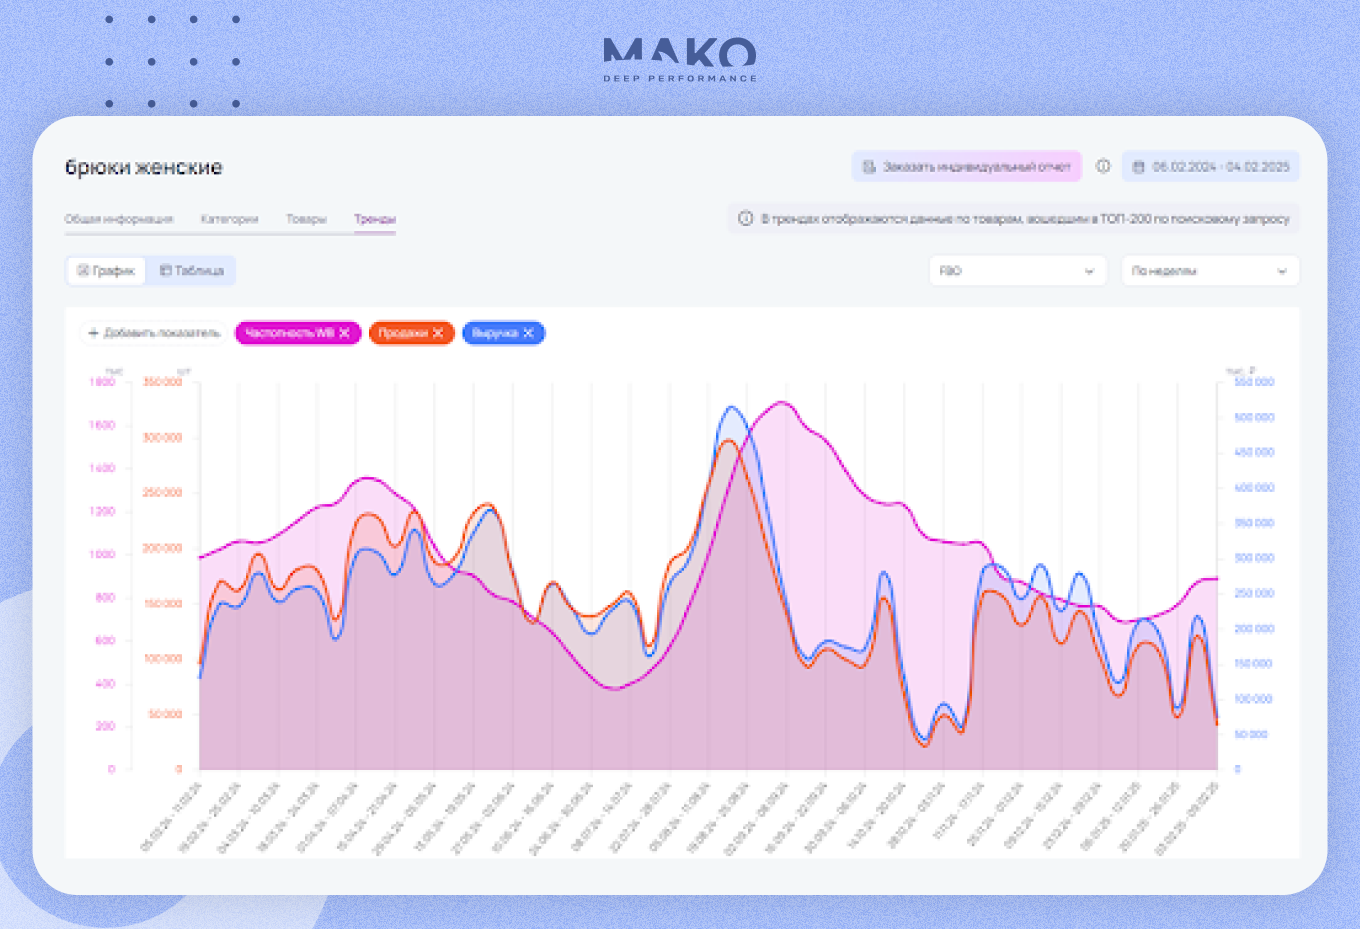The width and height of the screenshot is (1360, 929).
Task: Open the Товары tab
Action: 306,219
